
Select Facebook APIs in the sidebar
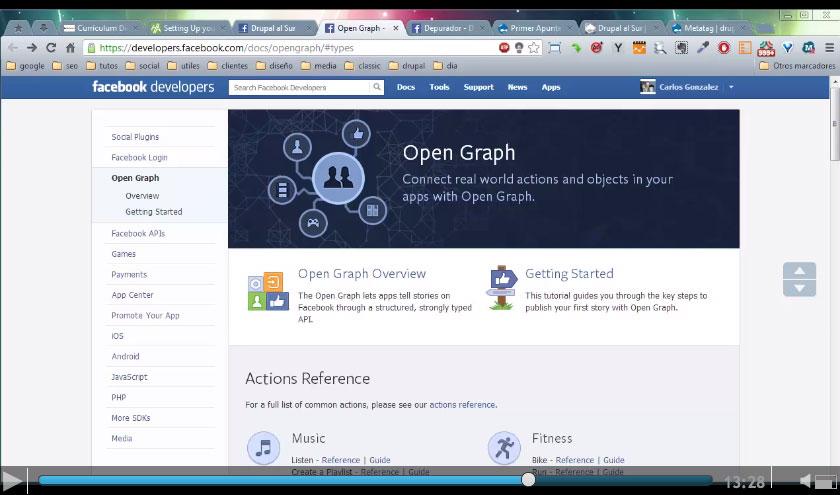pyautogui.click(x=138, y=233)
